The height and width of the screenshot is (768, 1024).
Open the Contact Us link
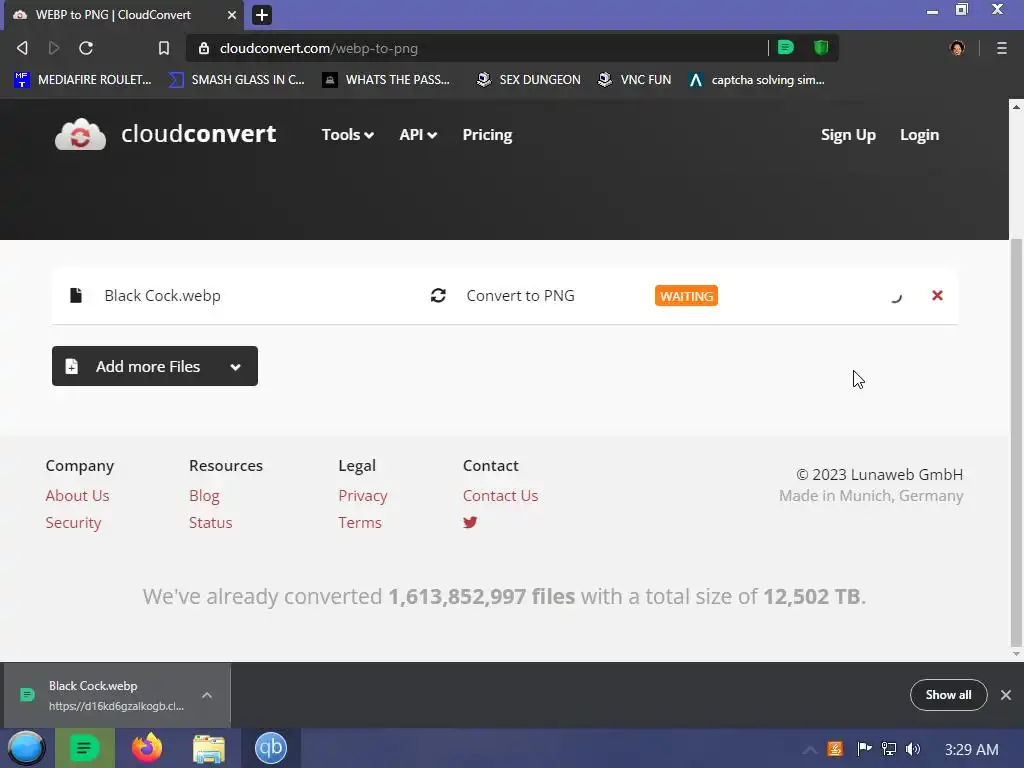500,496
